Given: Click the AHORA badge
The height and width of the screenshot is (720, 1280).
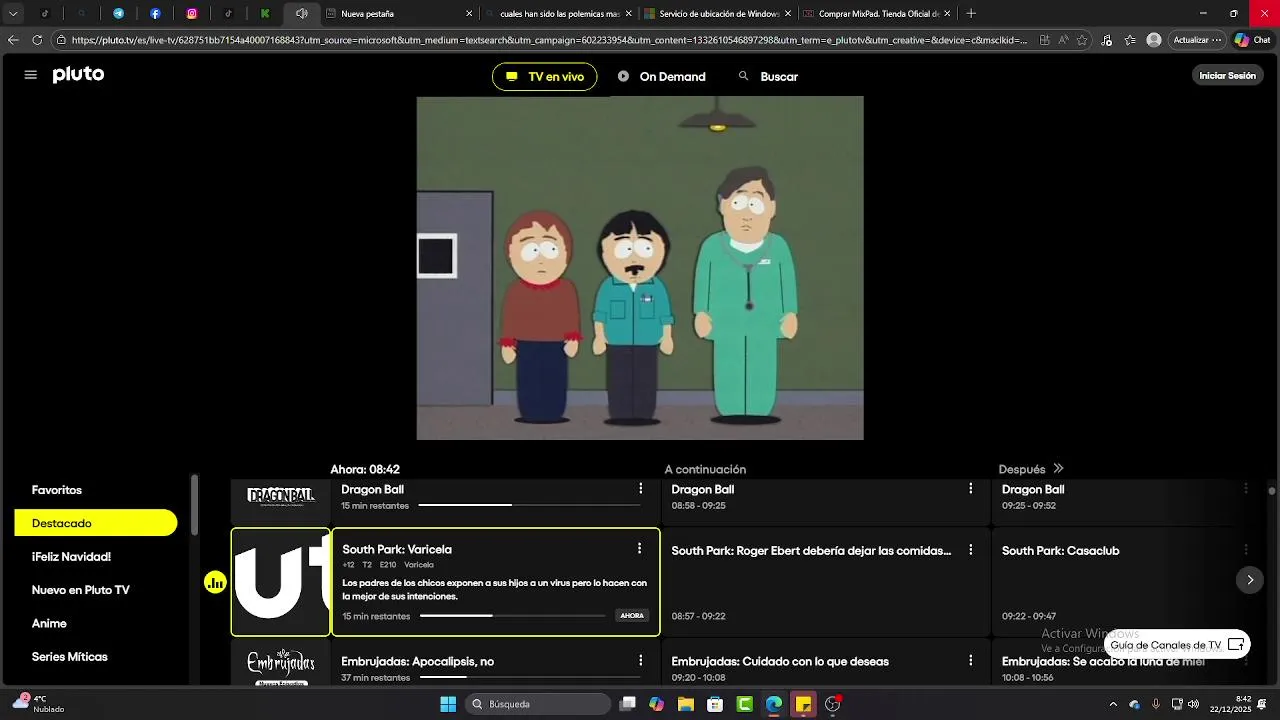Looking at the screenshot, I should [632, 616].
